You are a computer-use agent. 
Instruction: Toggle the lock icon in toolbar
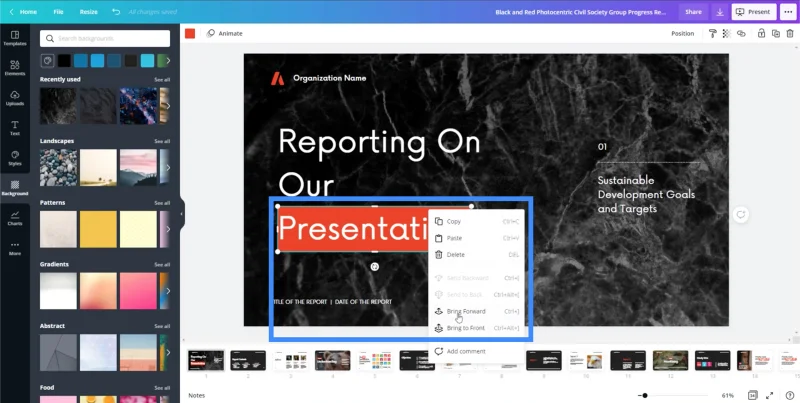[x=761, y=34]
